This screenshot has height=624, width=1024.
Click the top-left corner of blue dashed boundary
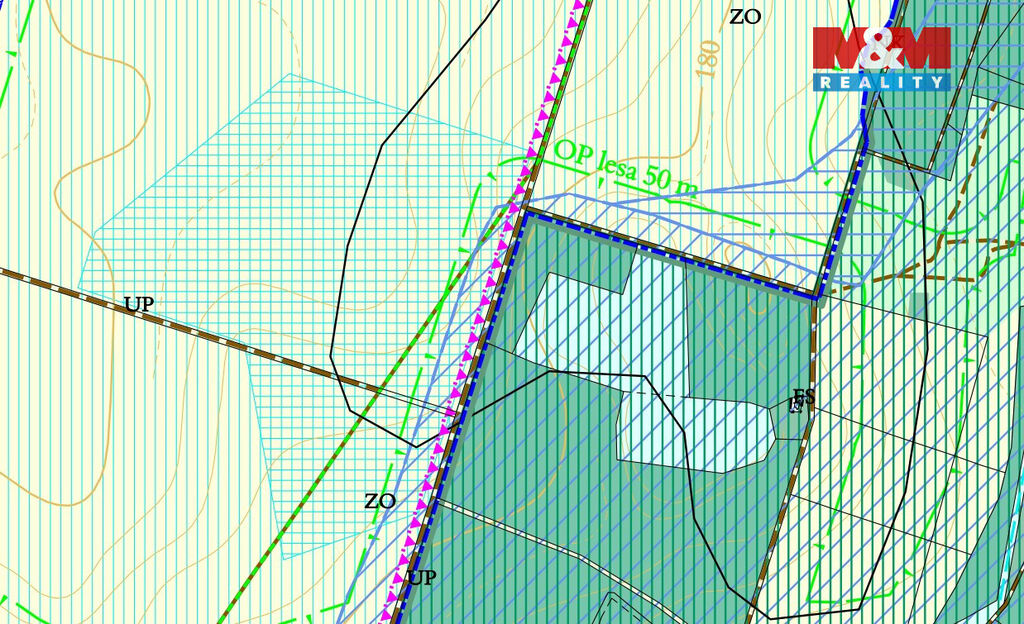[x=524, y=210]
